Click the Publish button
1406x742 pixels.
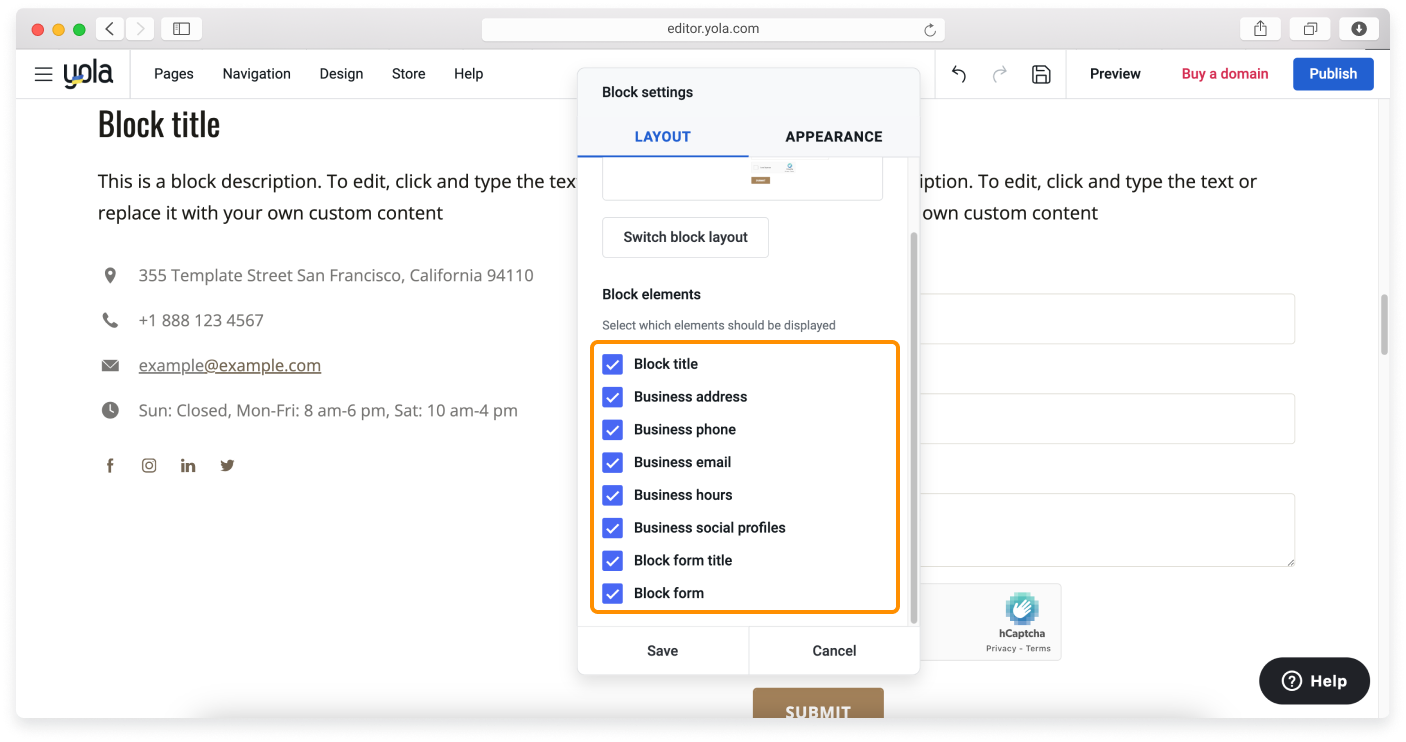1333,73
